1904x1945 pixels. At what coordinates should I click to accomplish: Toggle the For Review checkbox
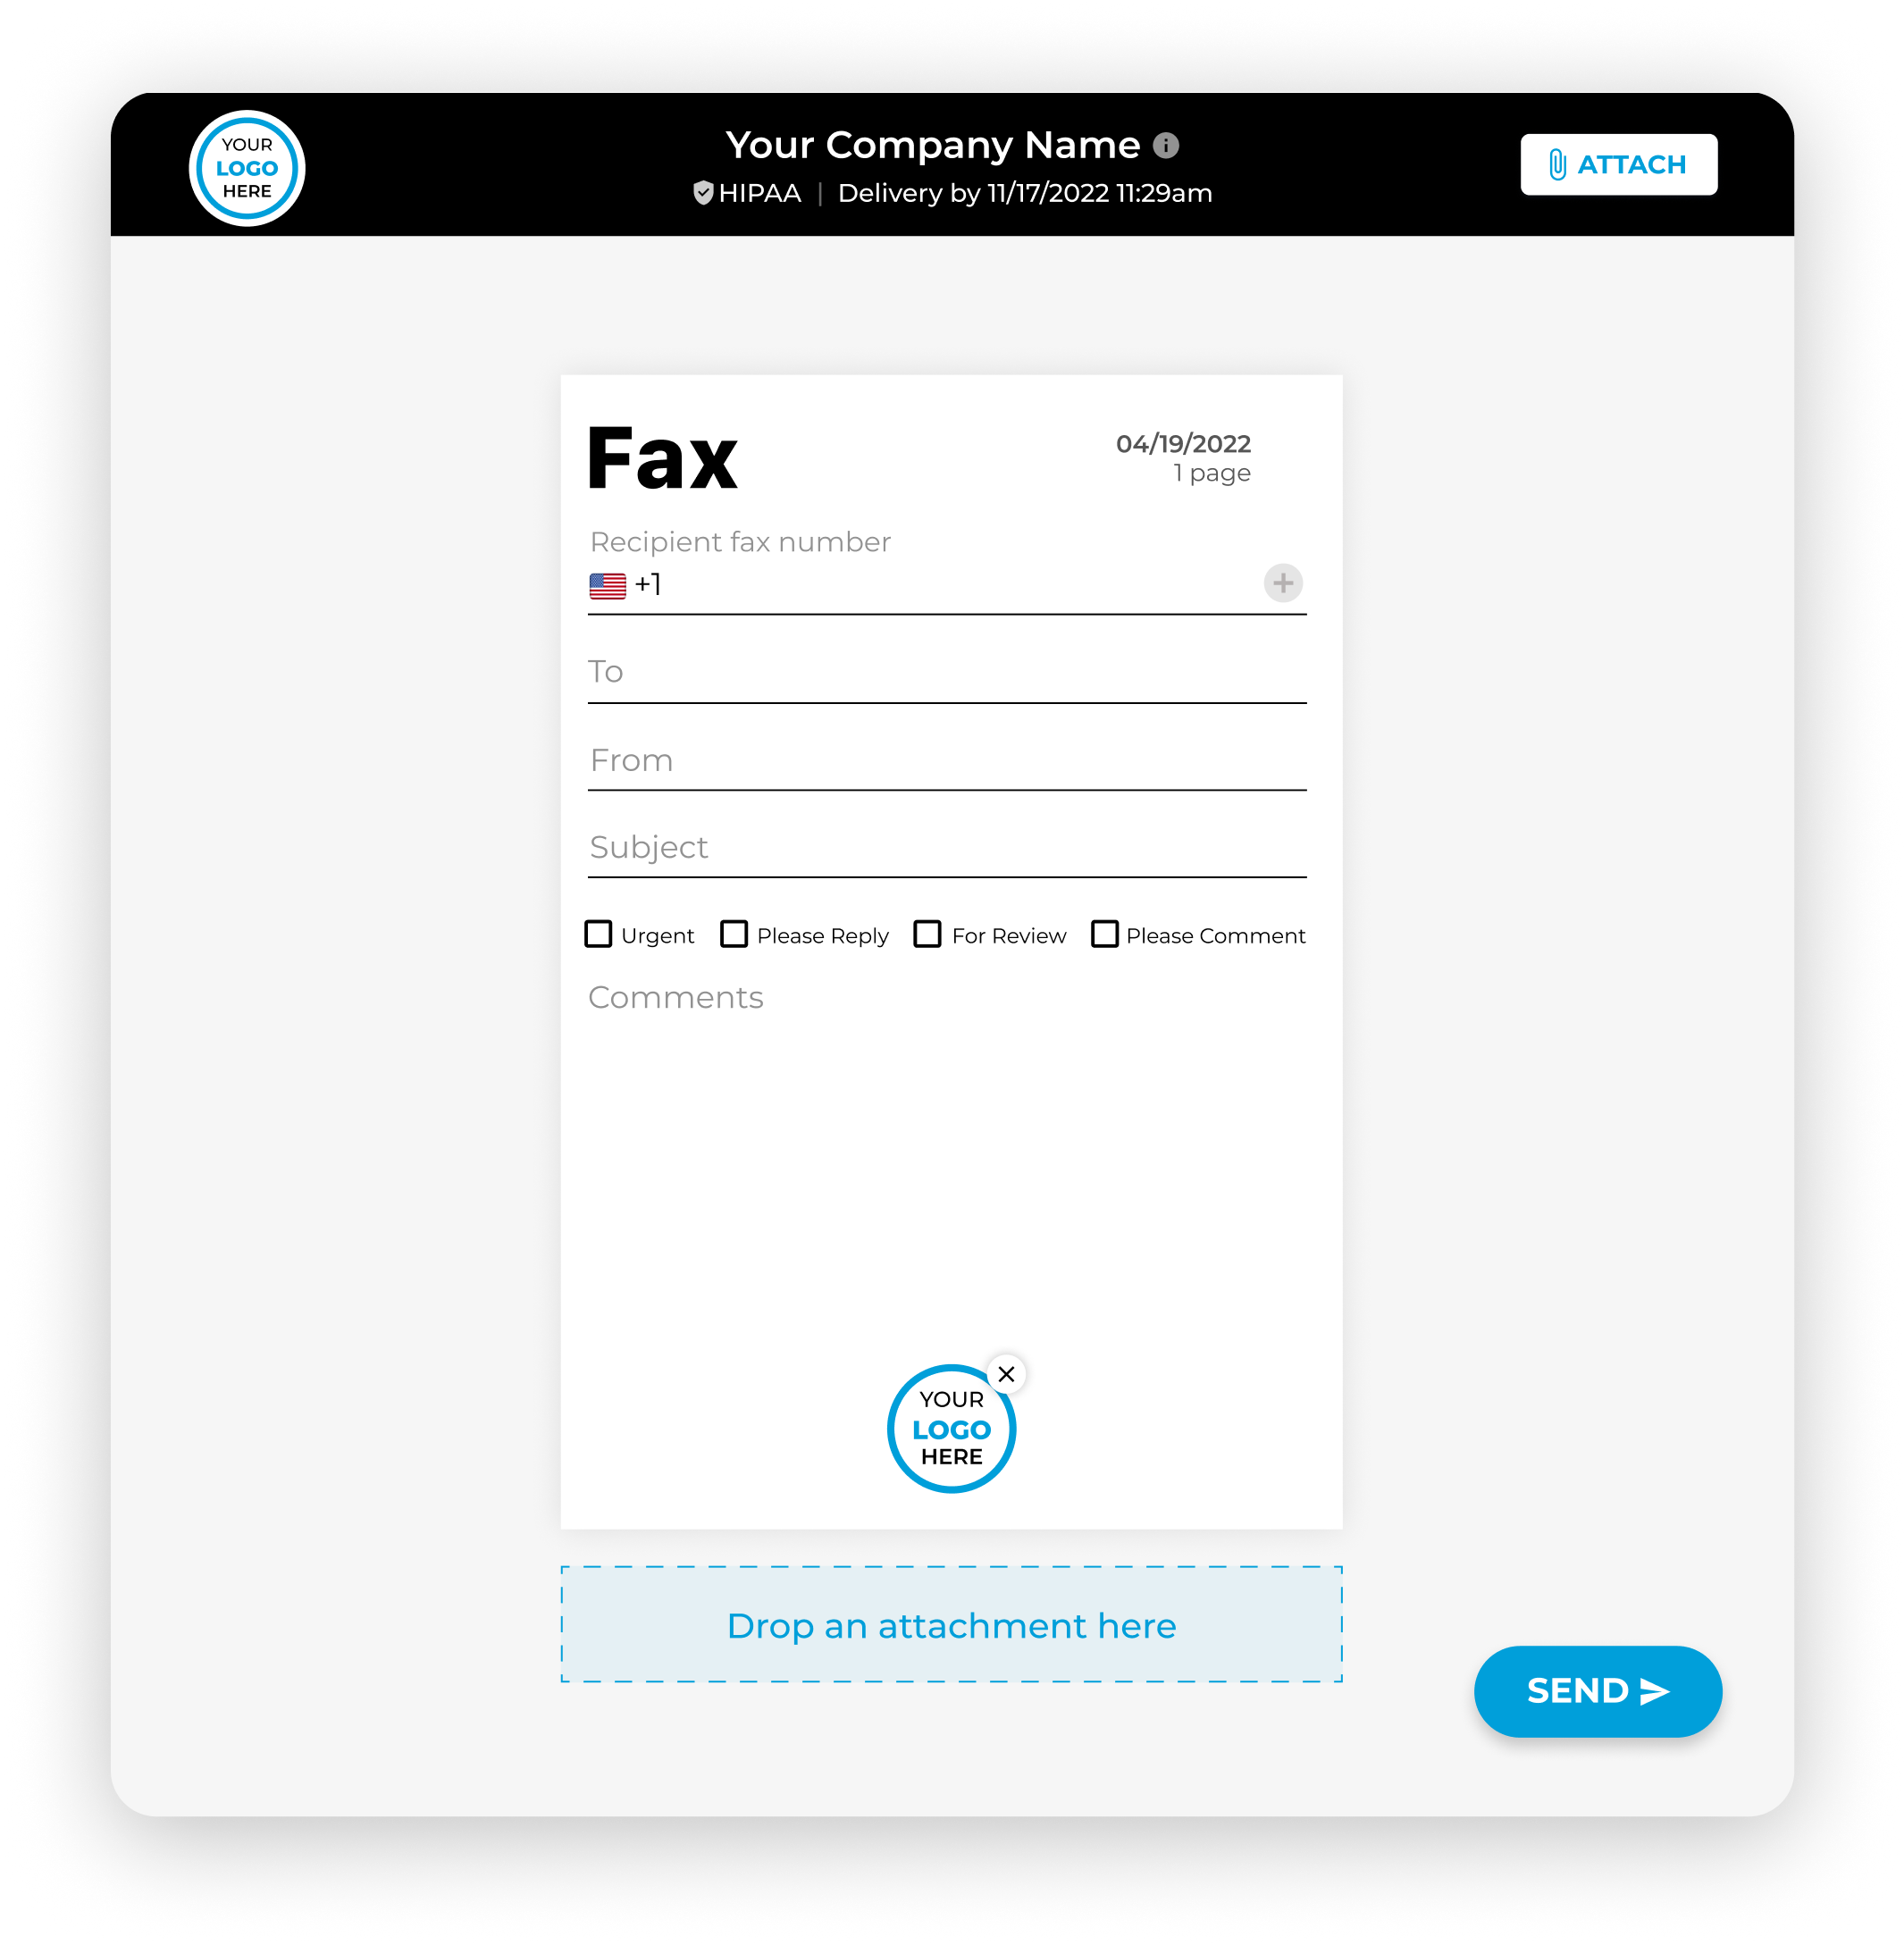point(924,936)
